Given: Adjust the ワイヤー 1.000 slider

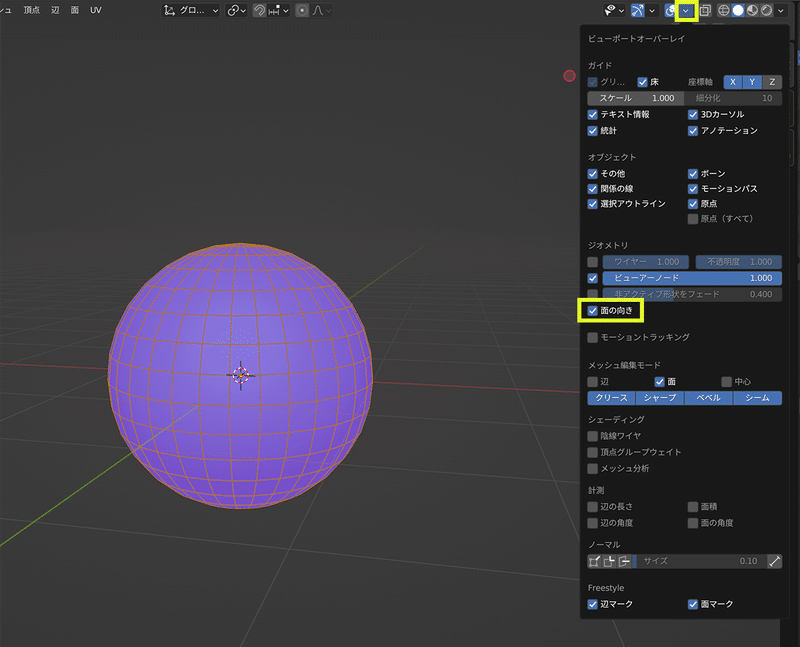Looking at the screenshot, I should (x=646, y=262).
